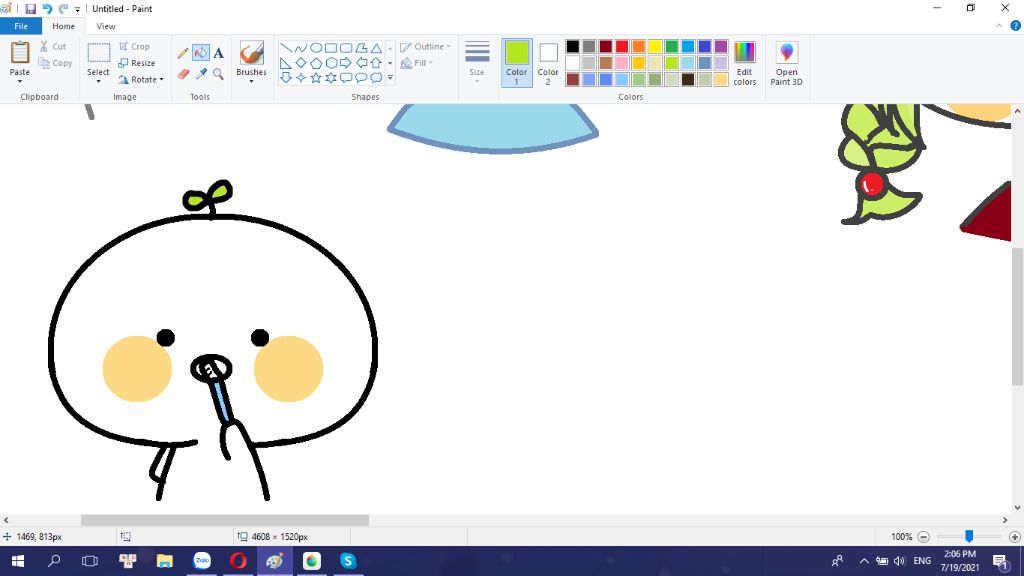1024x576 pixels.
Task: Open the Windows Start menu
Action: point(18,561)
